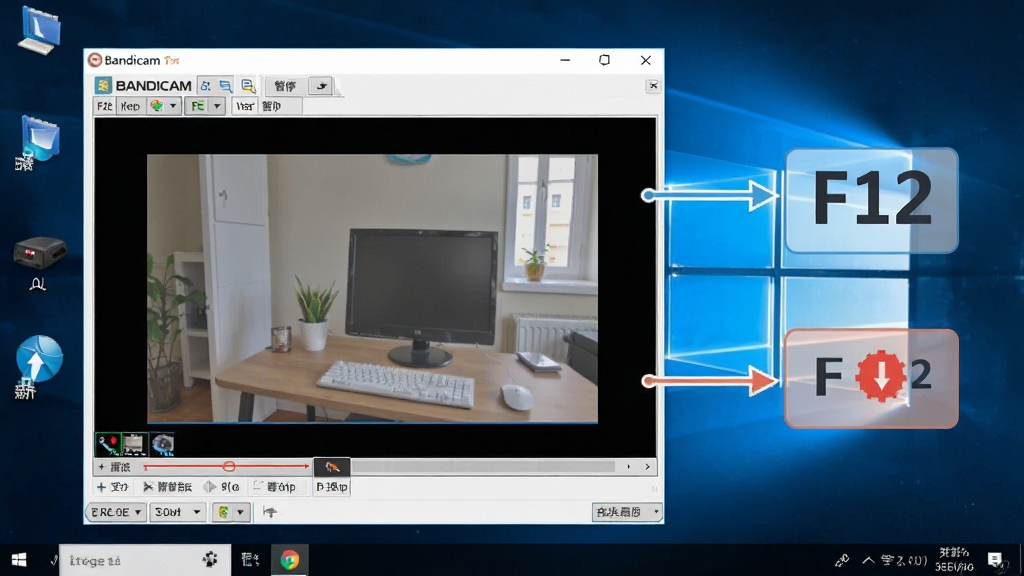This screenshot has width=1024, height=576.
Task: Click the first blue icon after BANDICAM
Action: [x=206, y=86]
